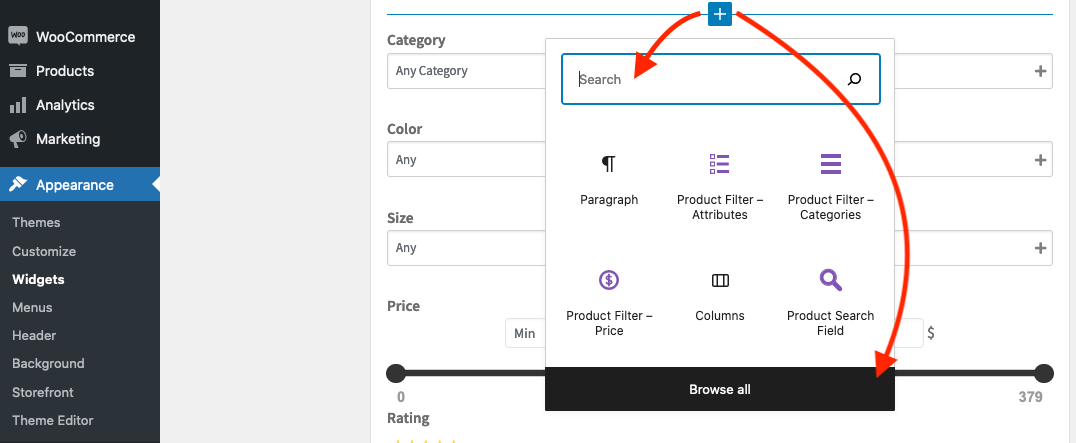Insert the Paragraph block

click(608, 180)
